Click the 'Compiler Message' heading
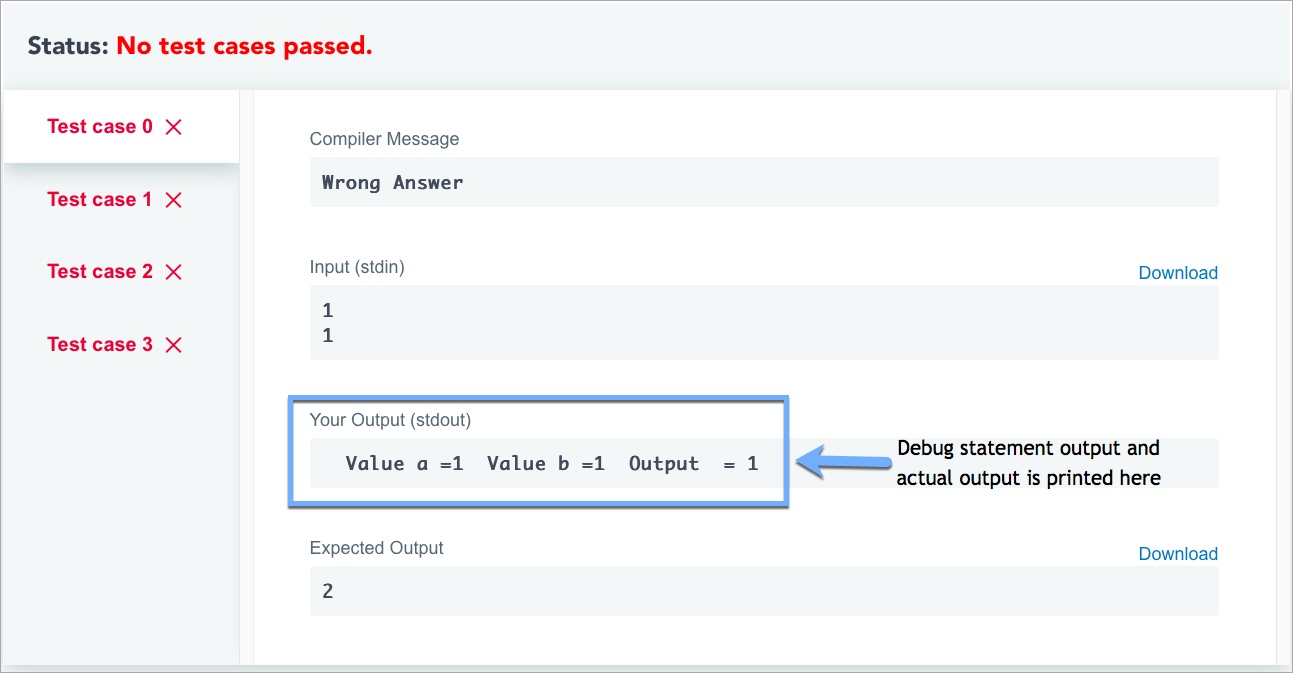 tap(384, 139)
